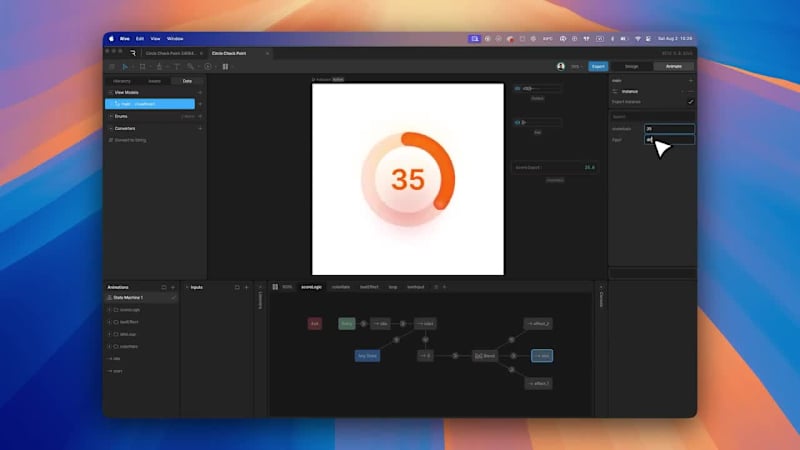The height and width of the screenshot is (450, 800).
Task: Select the Bone tool in the toolbar
Action: click(x=190, y=66)
